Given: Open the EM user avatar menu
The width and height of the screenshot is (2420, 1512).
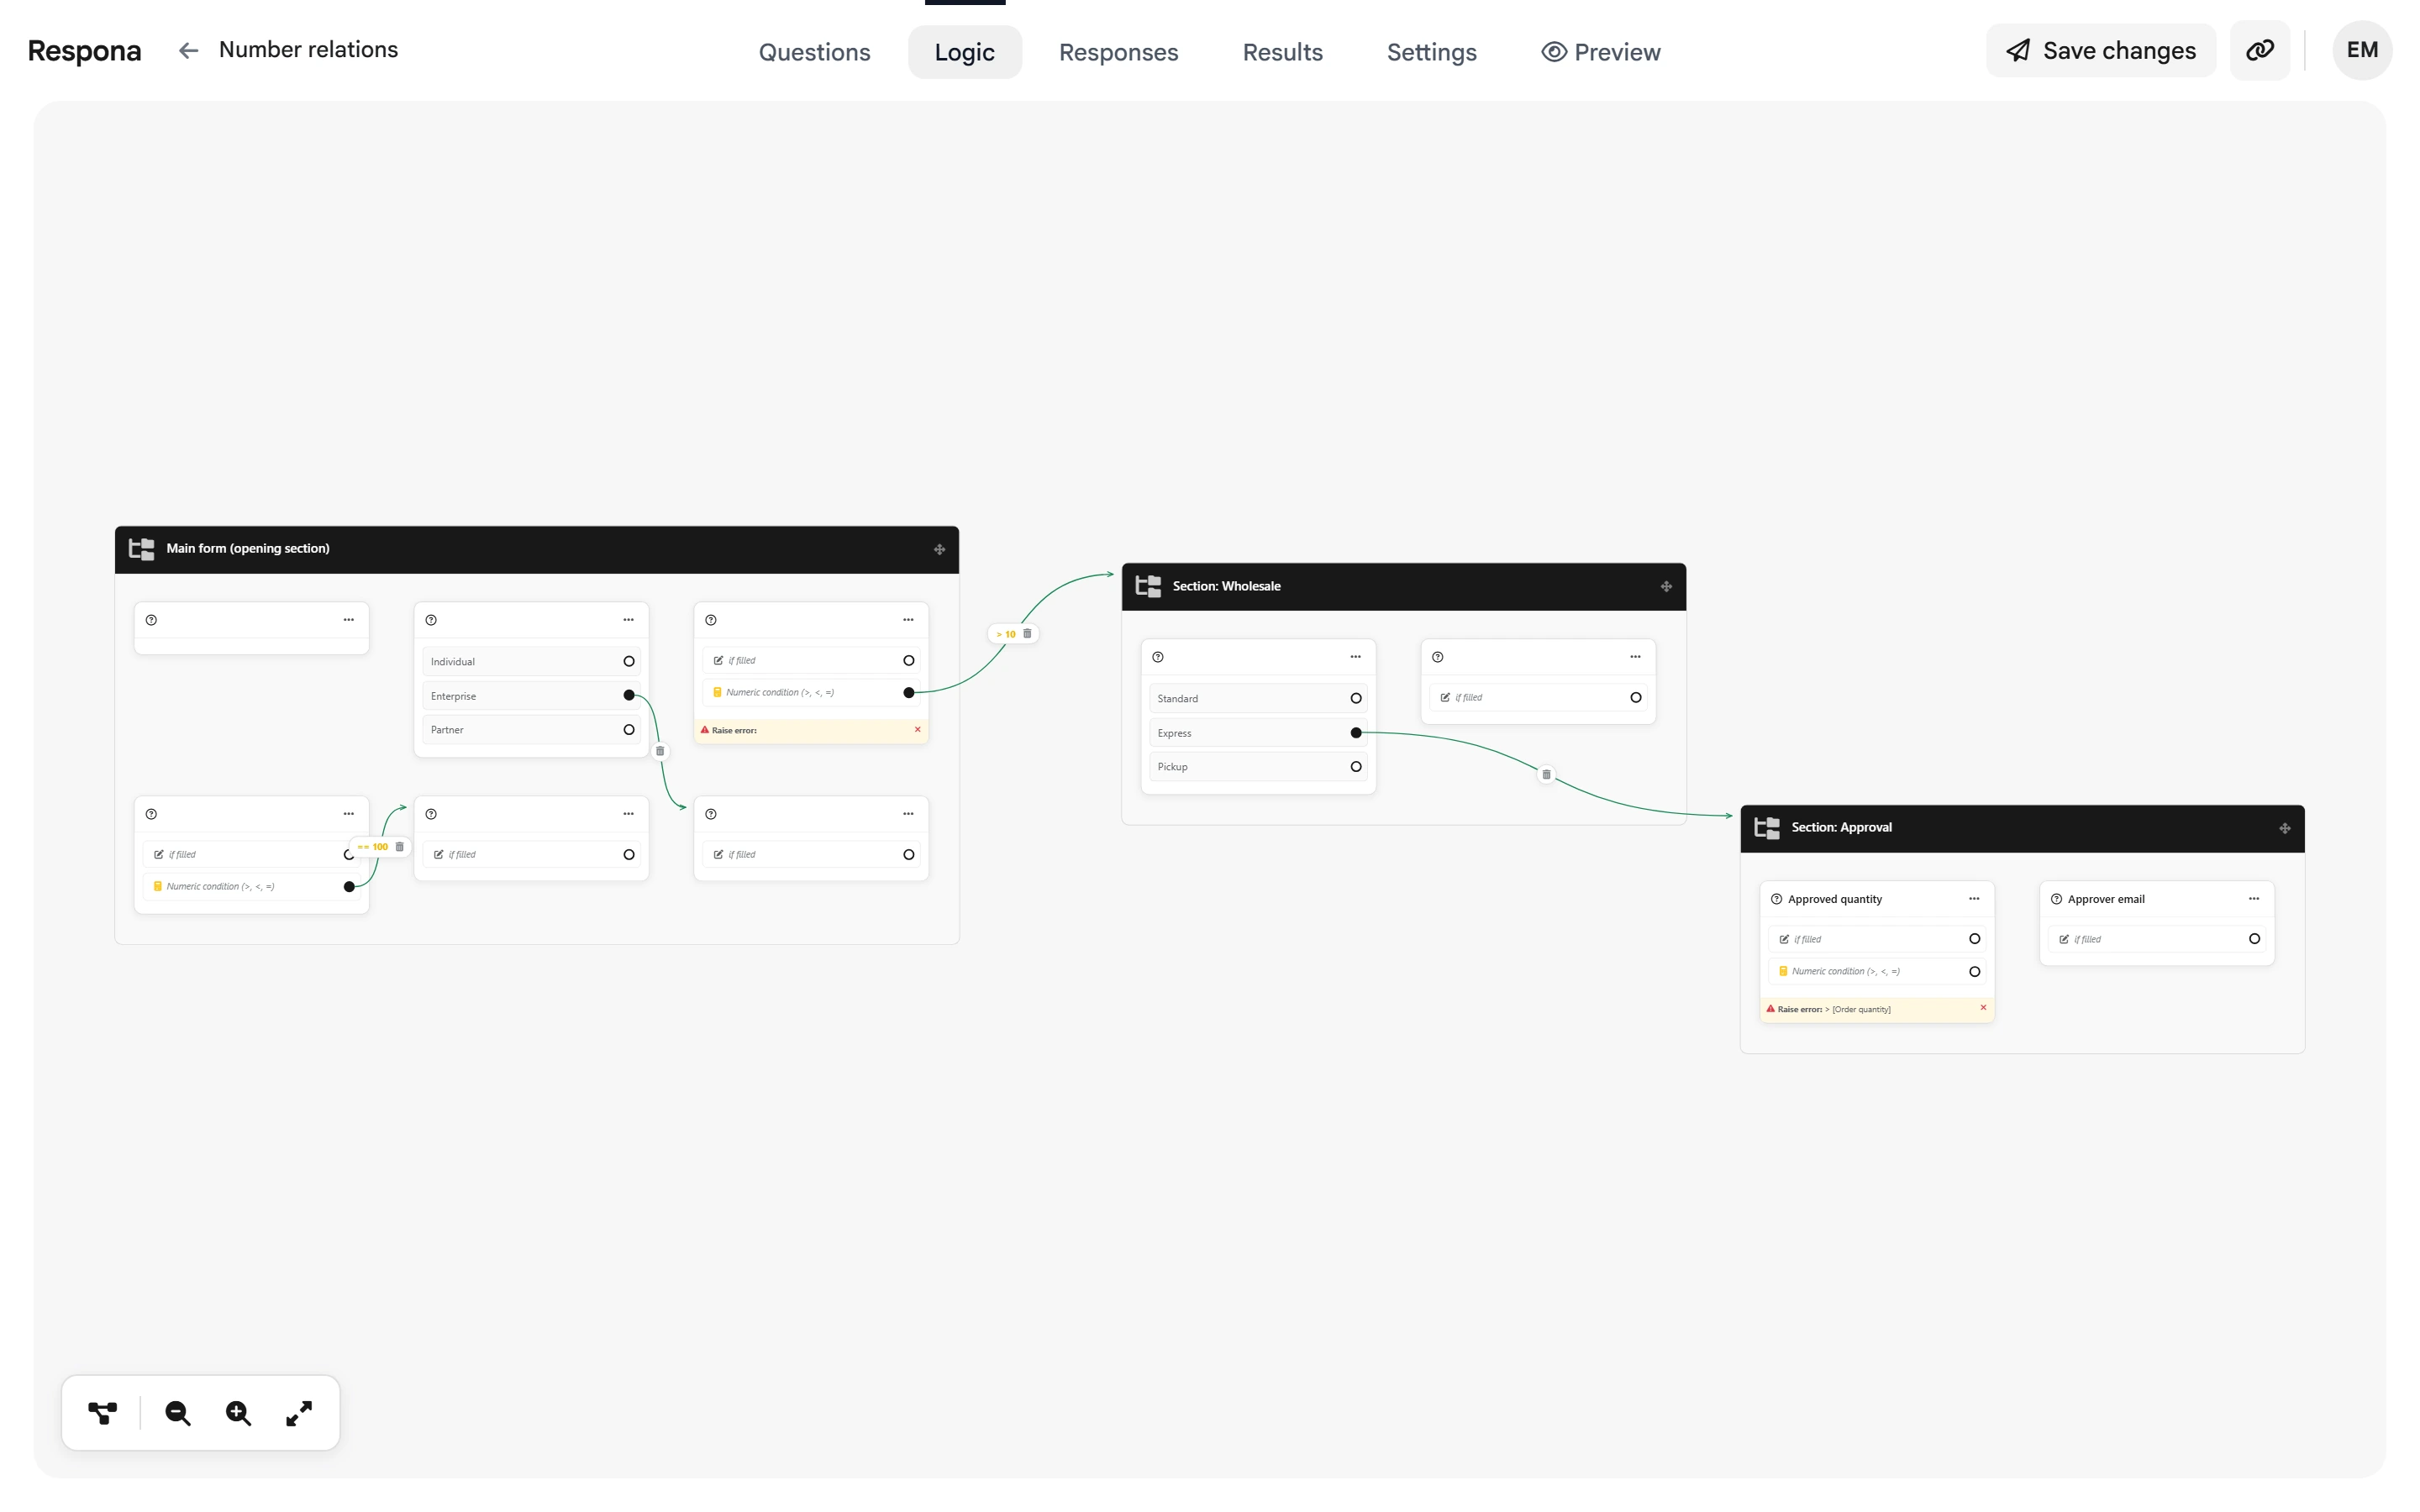Looking at the screenshot, I should point(2362,50).
